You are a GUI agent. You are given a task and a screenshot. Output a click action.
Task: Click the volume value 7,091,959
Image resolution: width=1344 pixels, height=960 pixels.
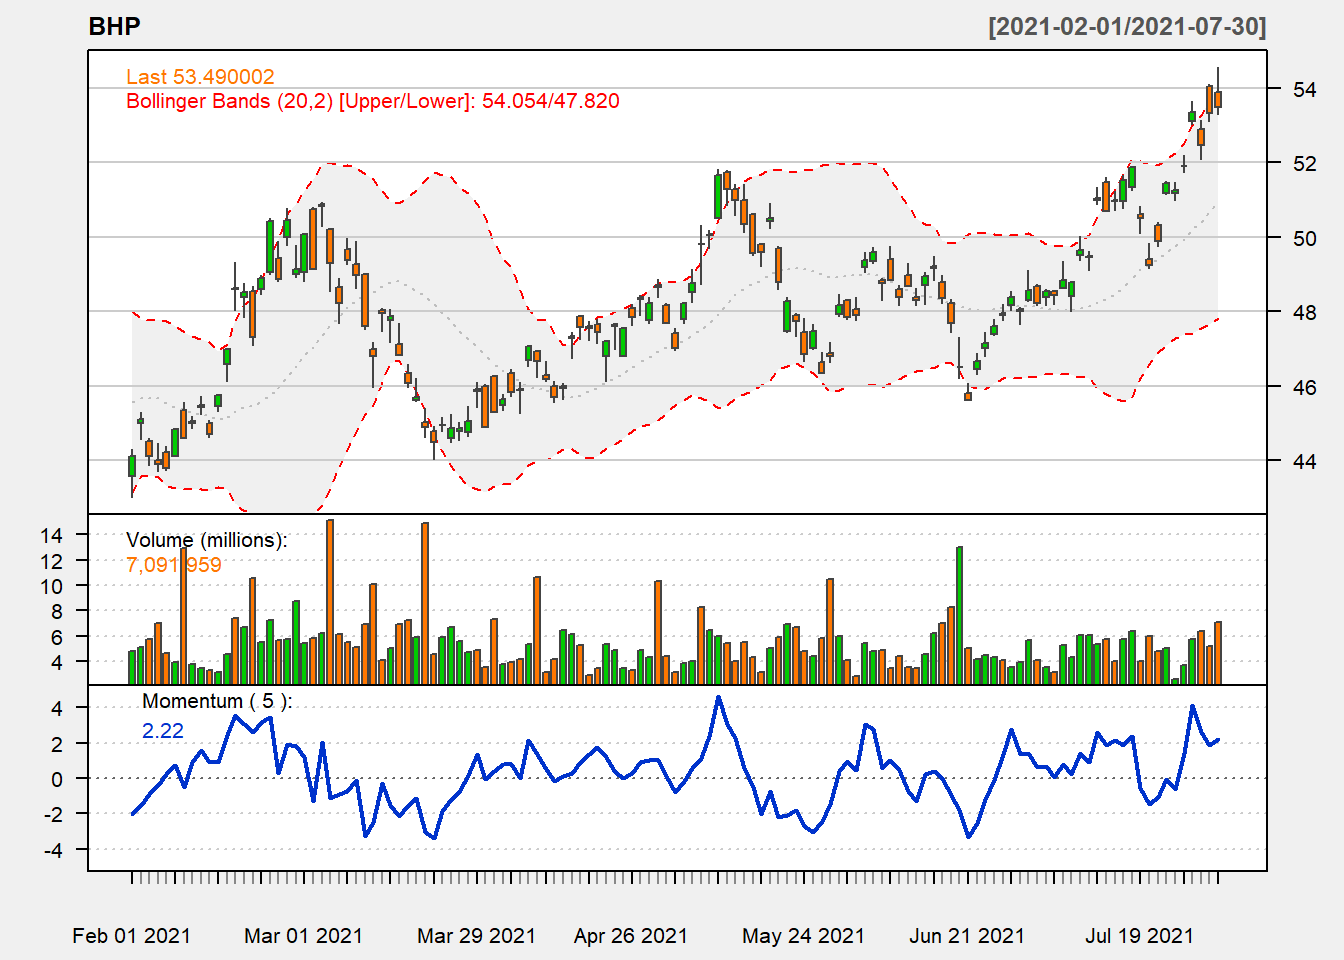pyautogui.click(x=174, y=565)
